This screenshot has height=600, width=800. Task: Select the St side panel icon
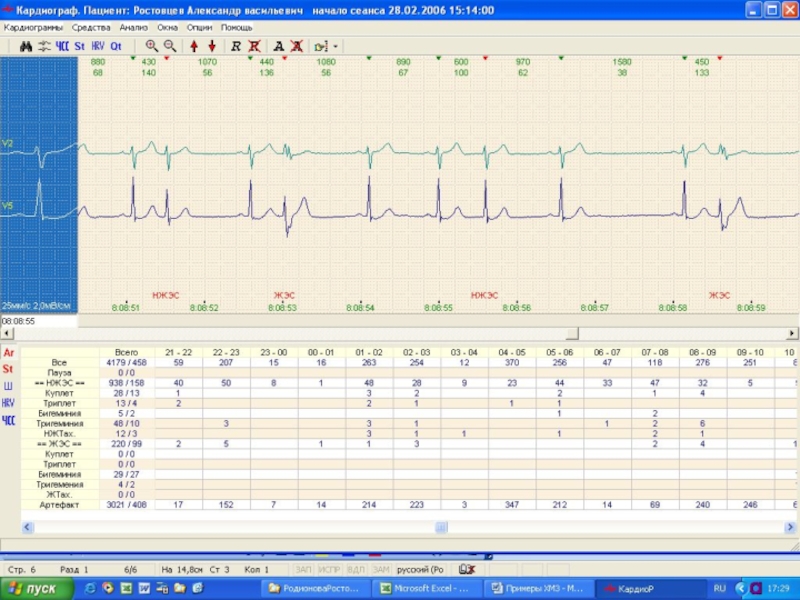8,369
